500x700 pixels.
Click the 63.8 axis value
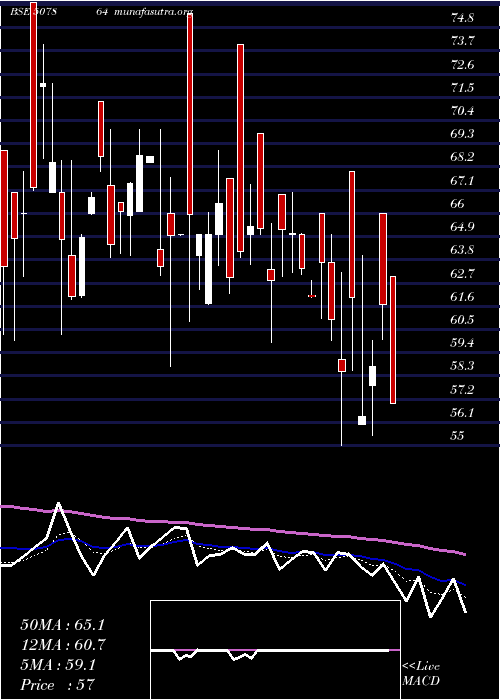[x=462, y=250]
